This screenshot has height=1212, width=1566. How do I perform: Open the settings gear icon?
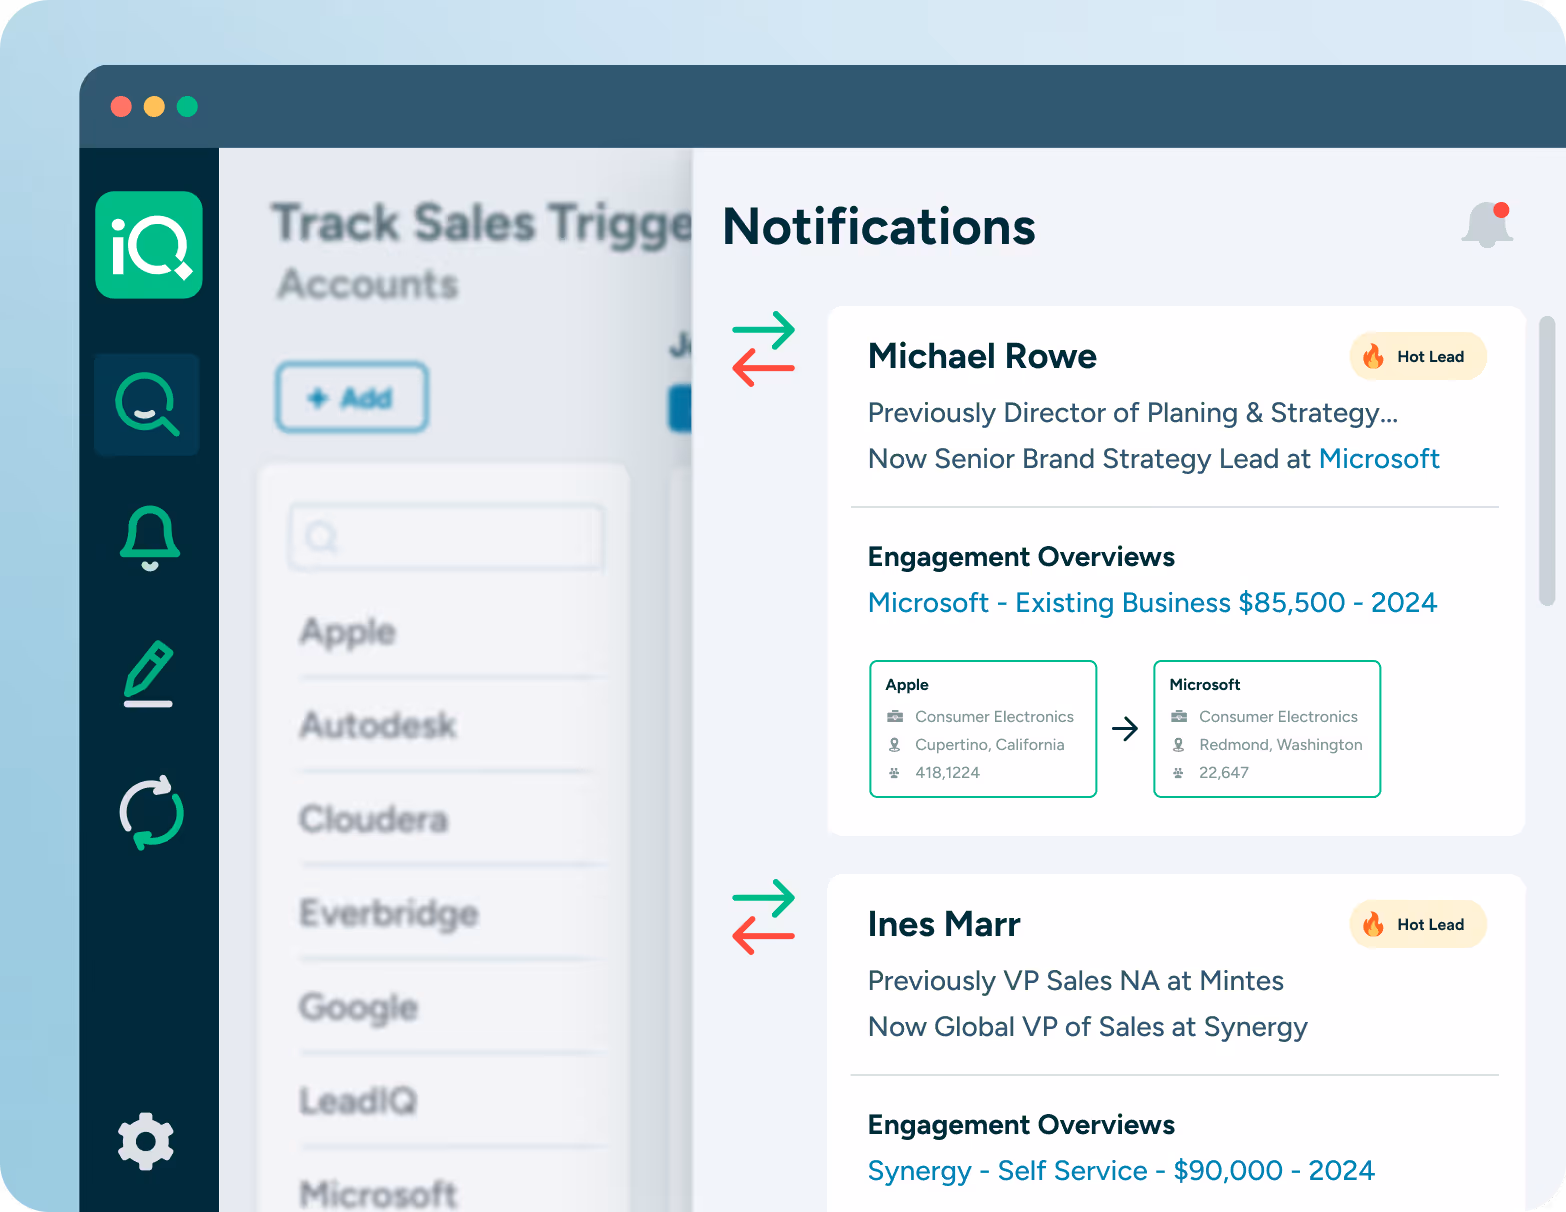[146, 1141]
